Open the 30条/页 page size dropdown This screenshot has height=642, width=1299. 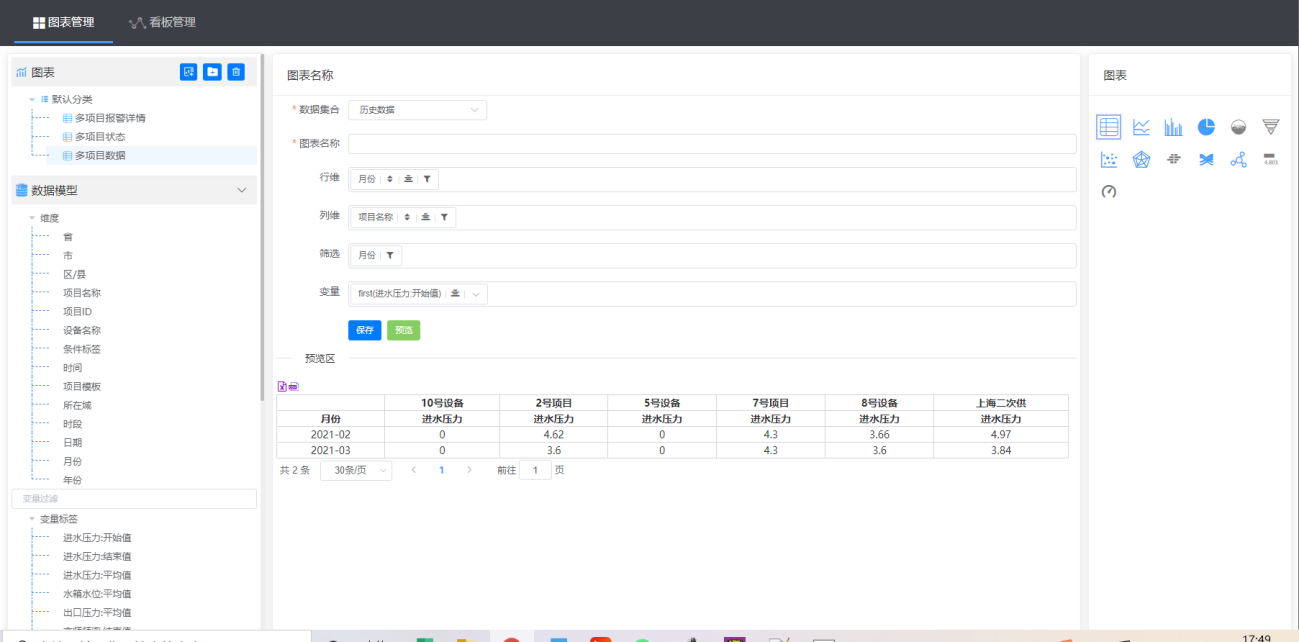(356, 470)
